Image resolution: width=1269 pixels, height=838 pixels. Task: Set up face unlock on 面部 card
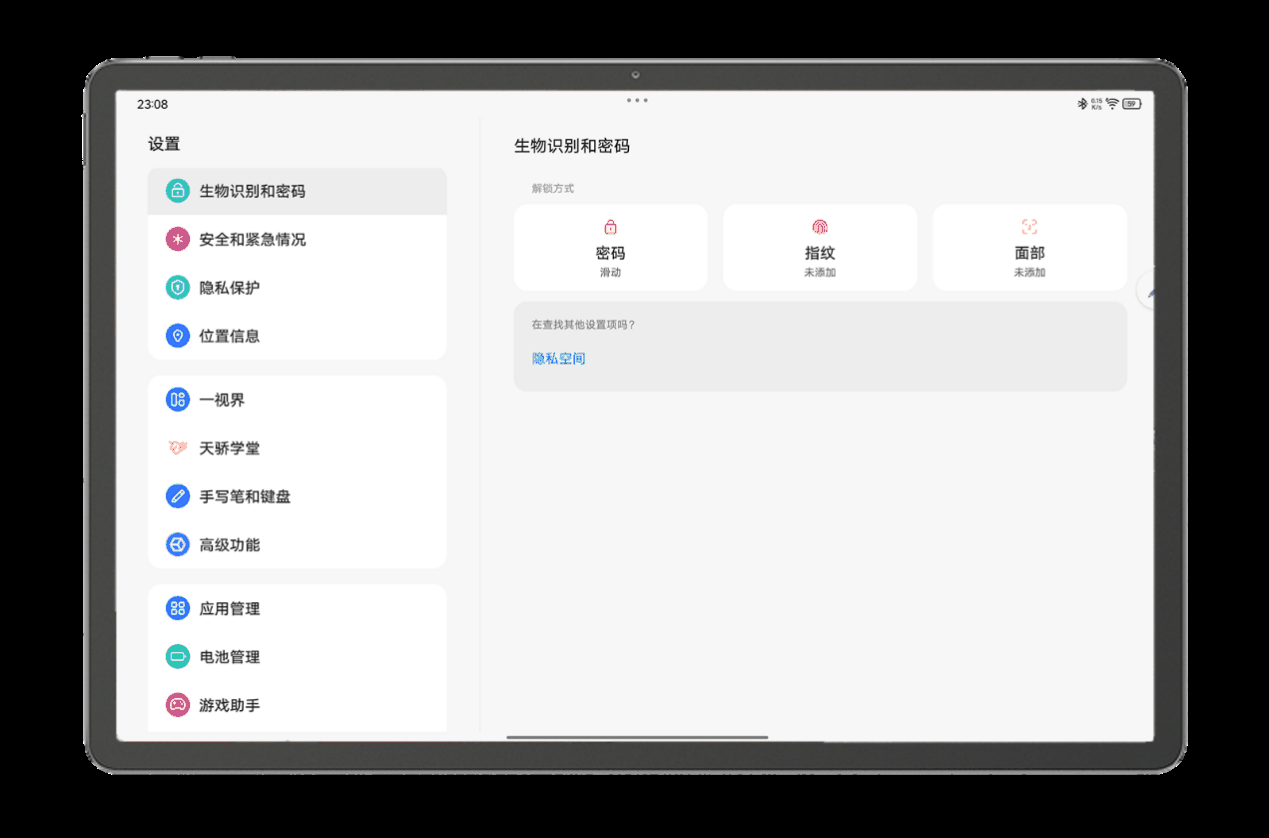point(1030,247)
